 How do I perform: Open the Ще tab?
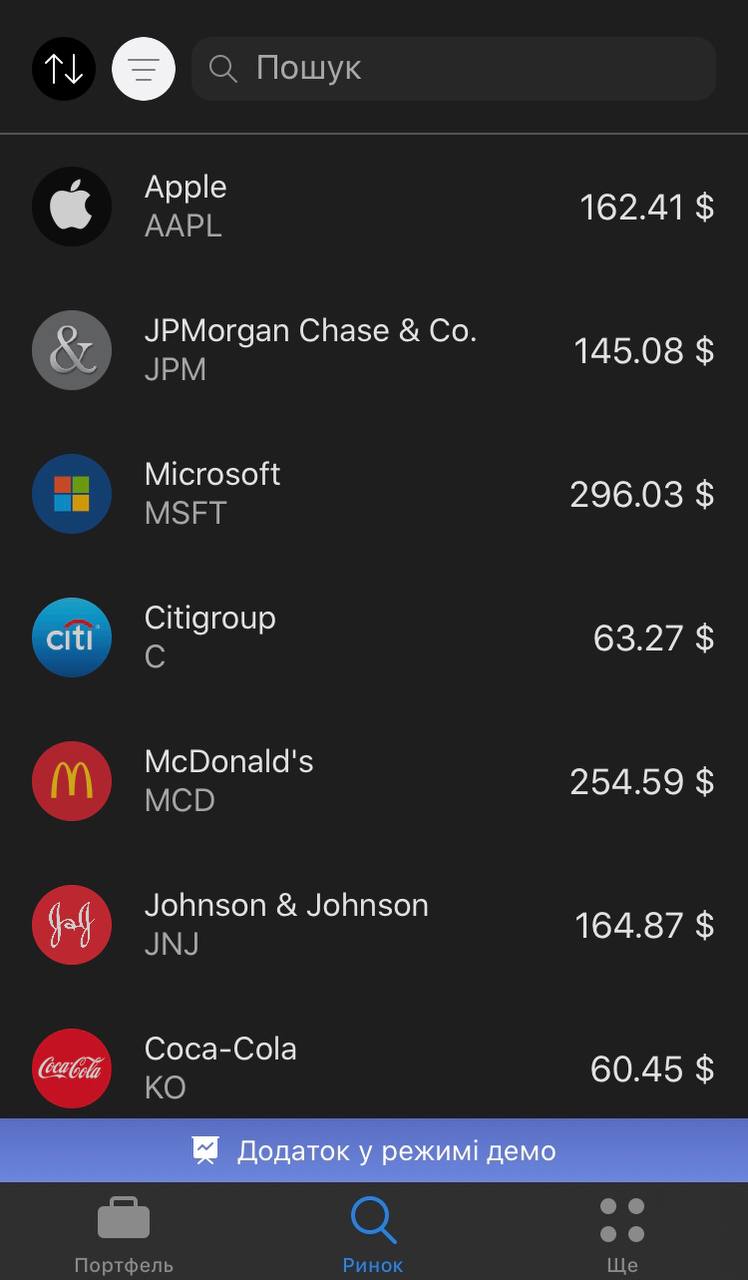(622, 1236)
